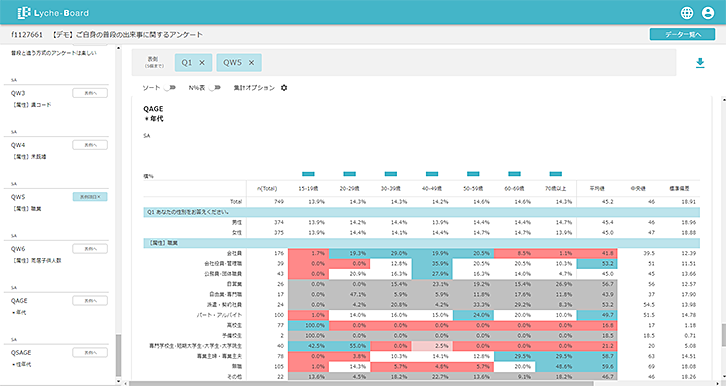Toggle the N%表 switch
The image size is (726, 386).
click(214, 87)
